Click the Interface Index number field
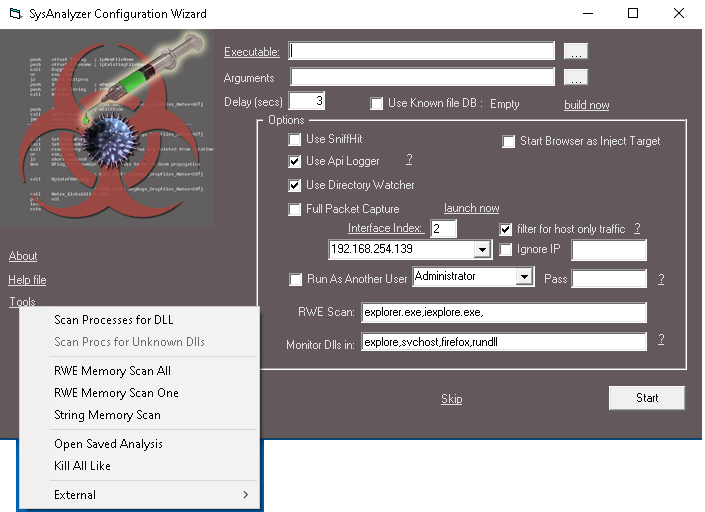 click(443, 228)
